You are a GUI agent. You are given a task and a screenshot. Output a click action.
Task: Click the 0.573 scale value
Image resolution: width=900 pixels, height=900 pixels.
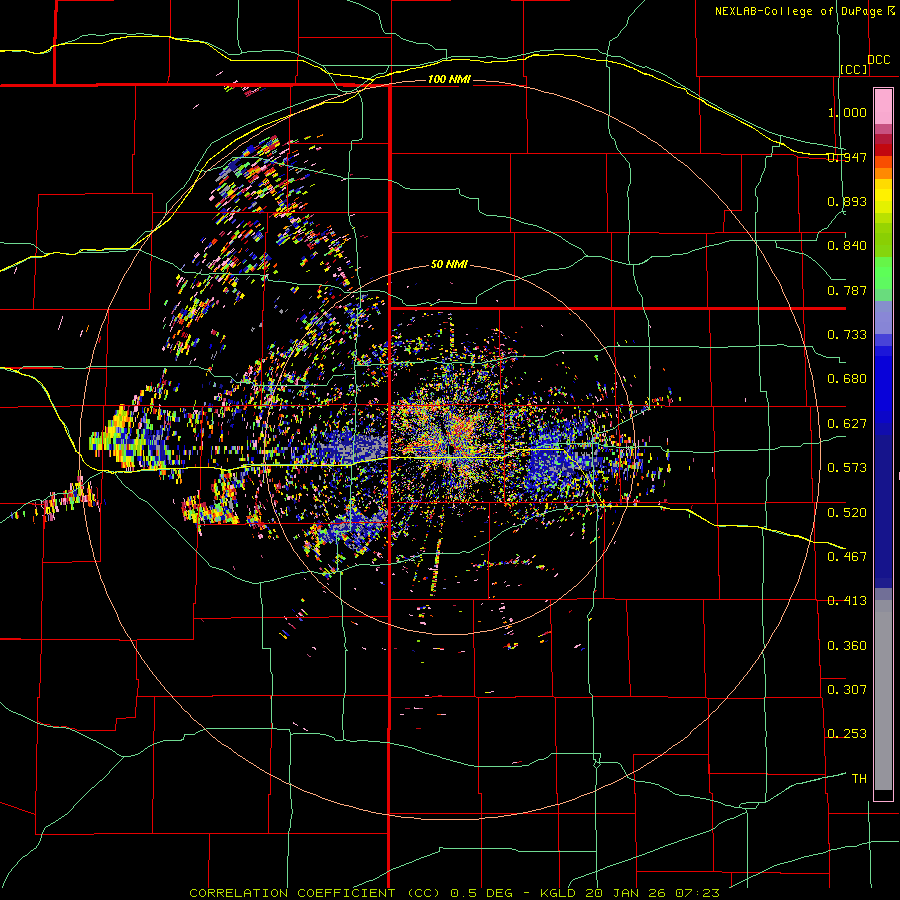tap(847, 468)
